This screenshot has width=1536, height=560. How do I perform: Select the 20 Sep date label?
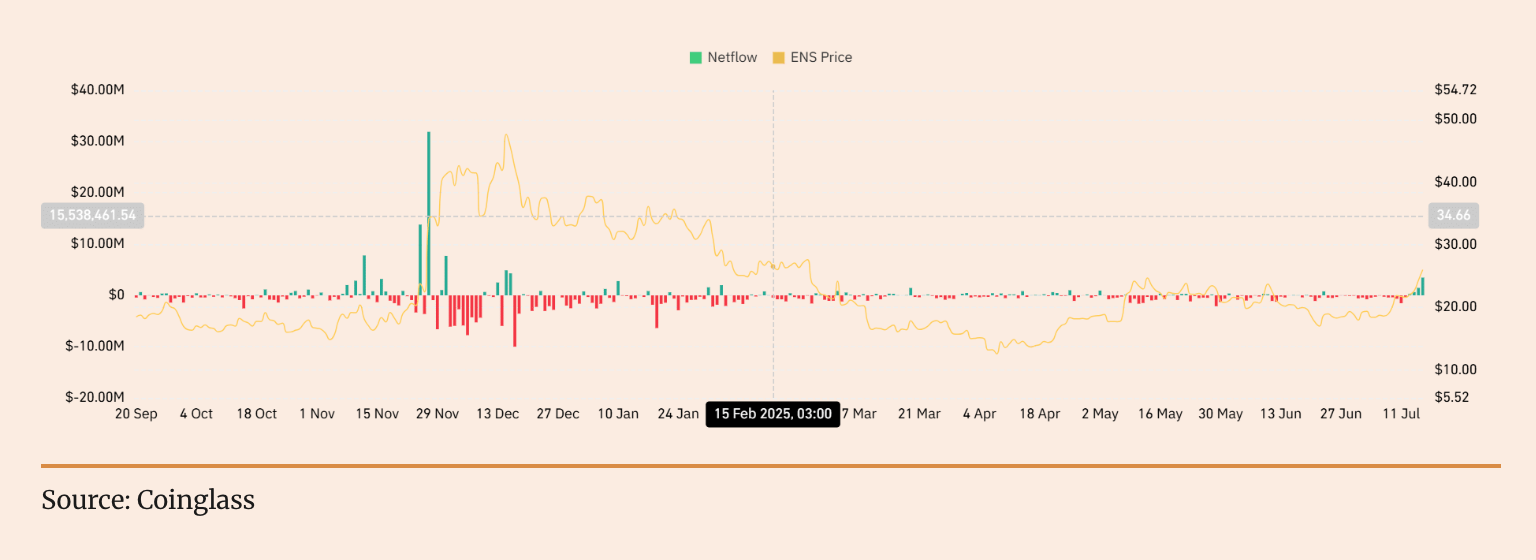136,414
